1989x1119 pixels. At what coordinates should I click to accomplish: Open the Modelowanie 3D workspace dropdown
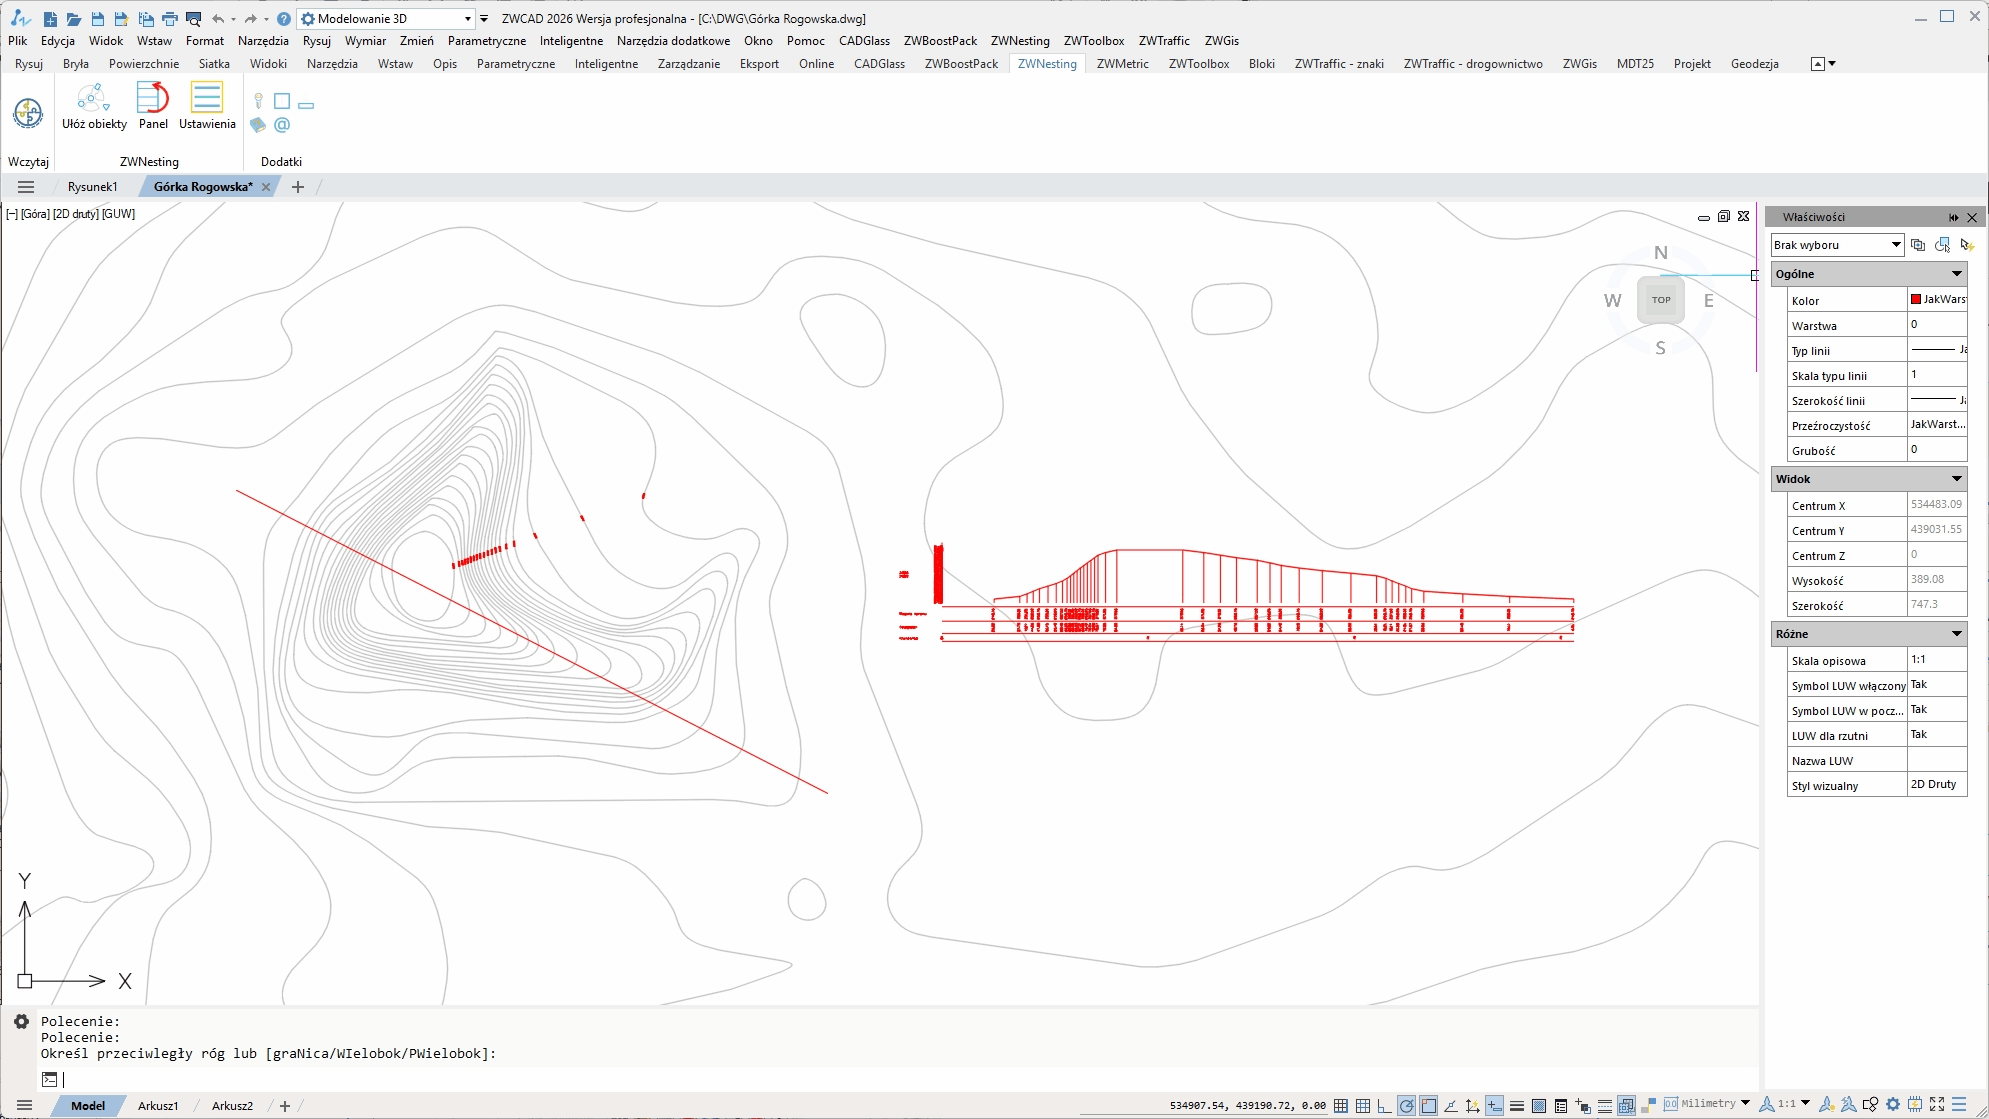(x=387, y=18)
